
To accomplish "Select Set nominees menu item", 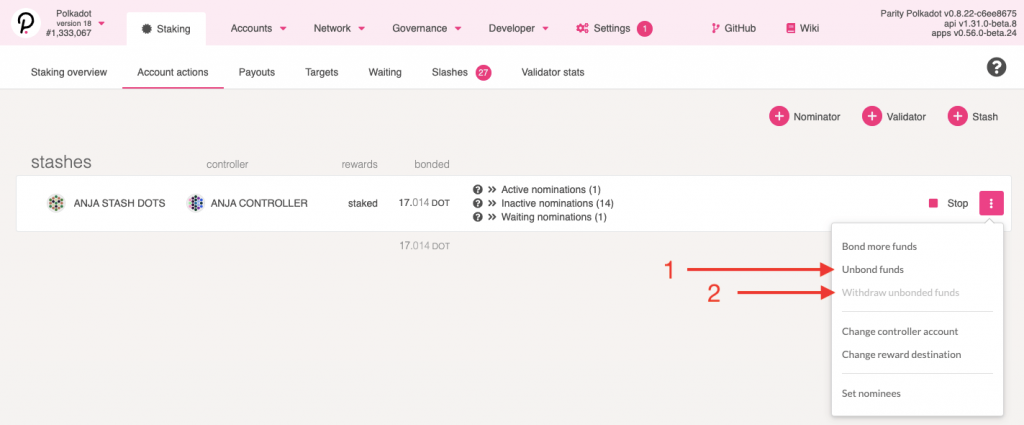I will [871, 394].
